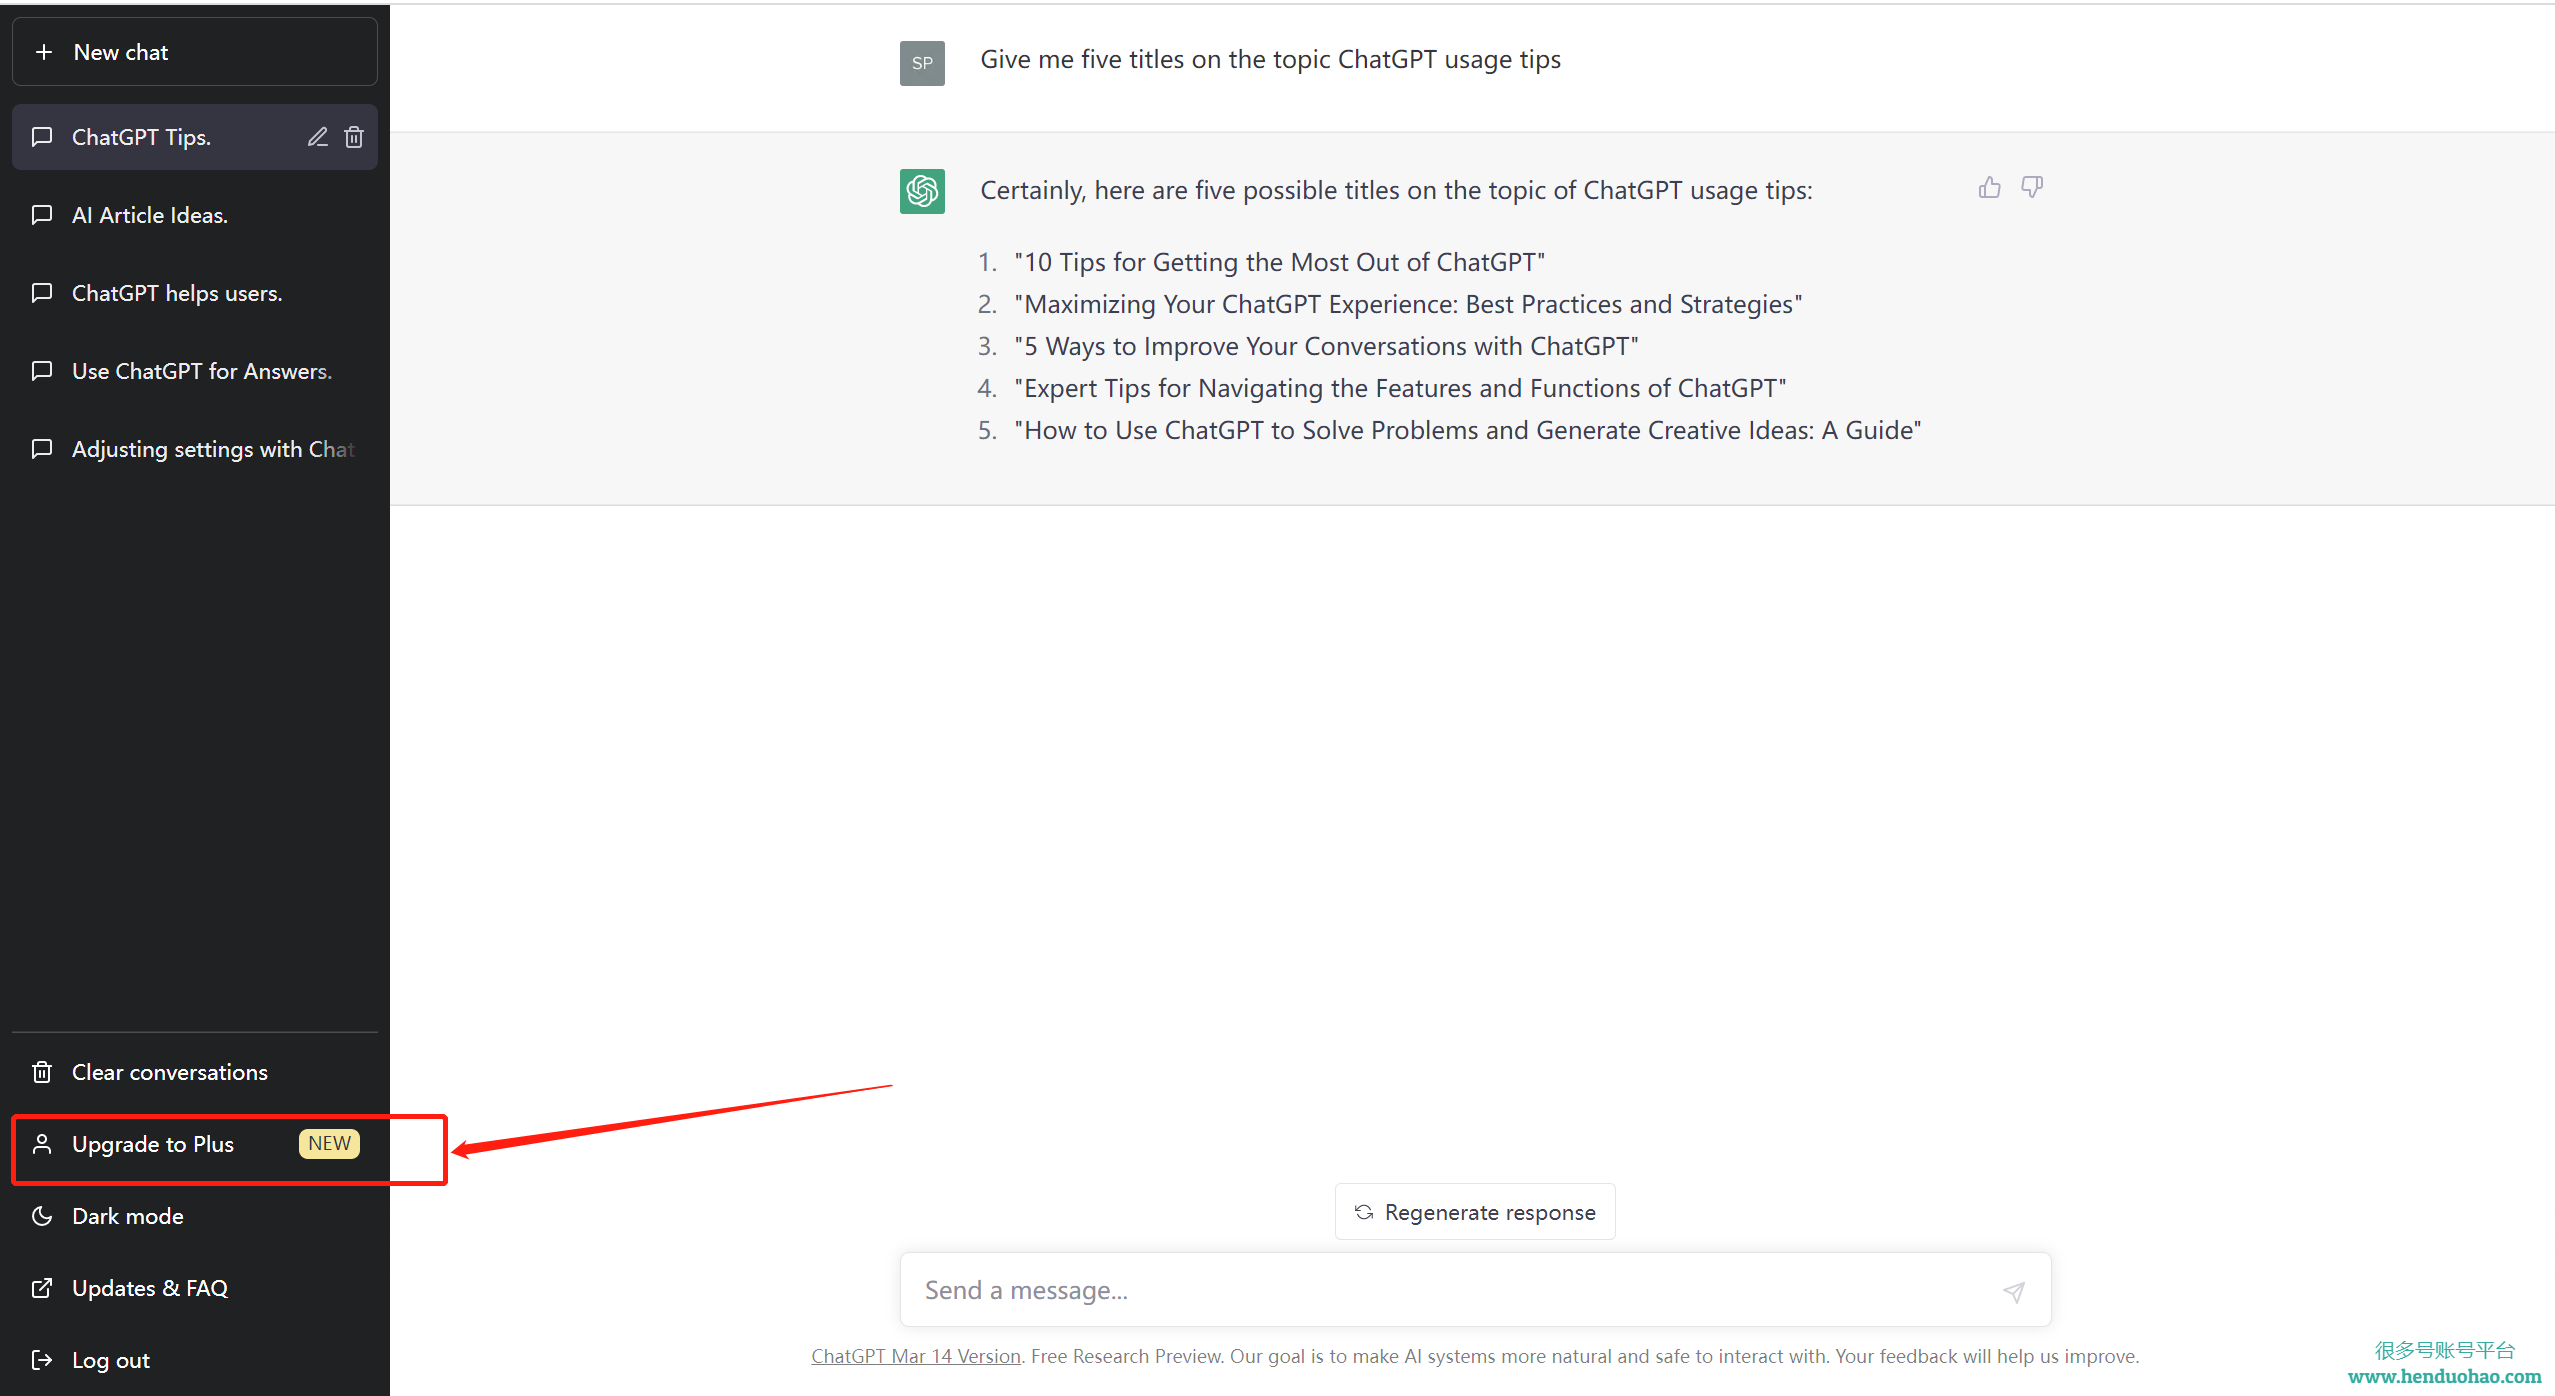Select Upgrade to Plus
The height and width of the screenshot is (1396, 2555).
coord(194,1144)
